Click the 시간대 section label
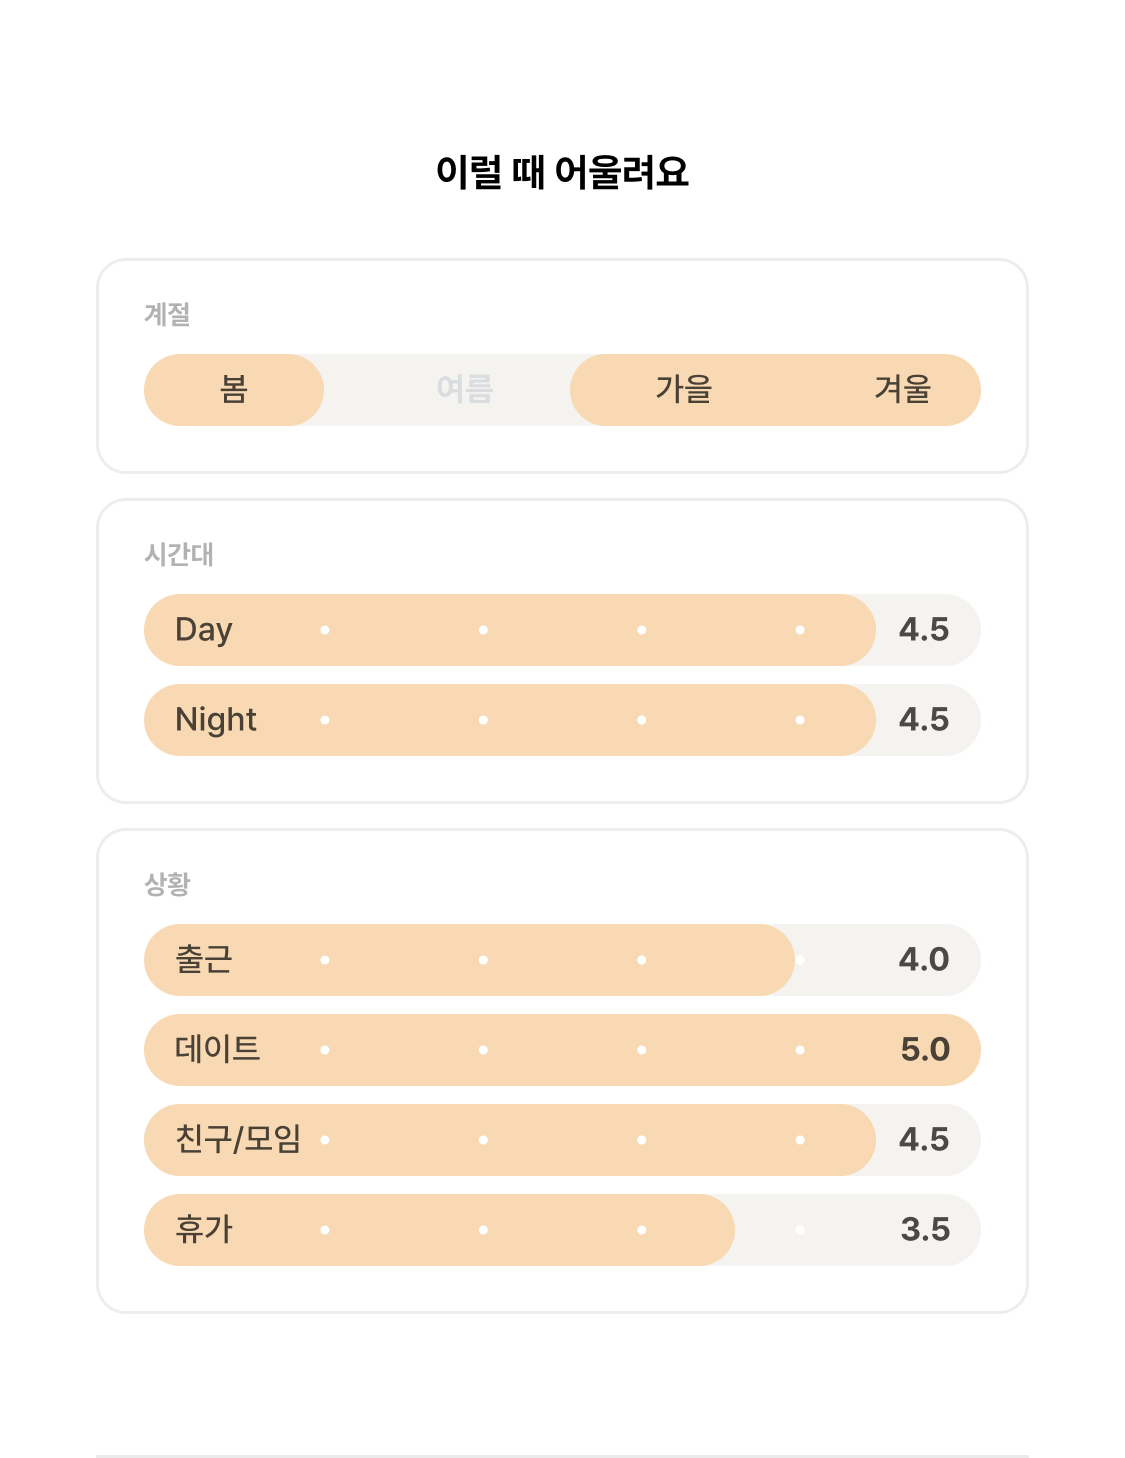1125x1458 pixels. point(179,554)
